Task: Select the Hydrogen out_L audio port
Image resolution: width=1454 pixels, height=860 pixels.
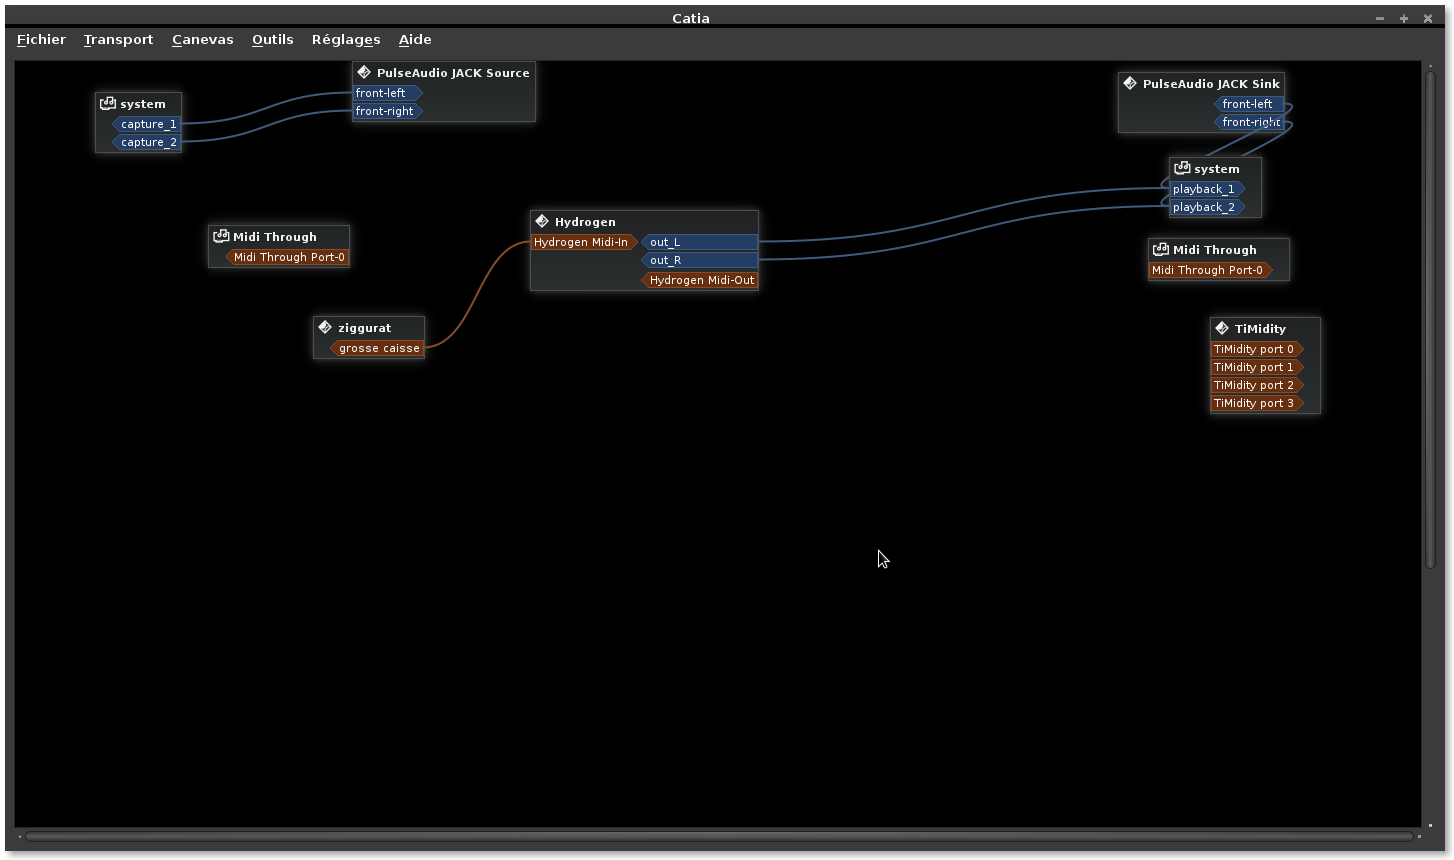Action: point(700,242)
